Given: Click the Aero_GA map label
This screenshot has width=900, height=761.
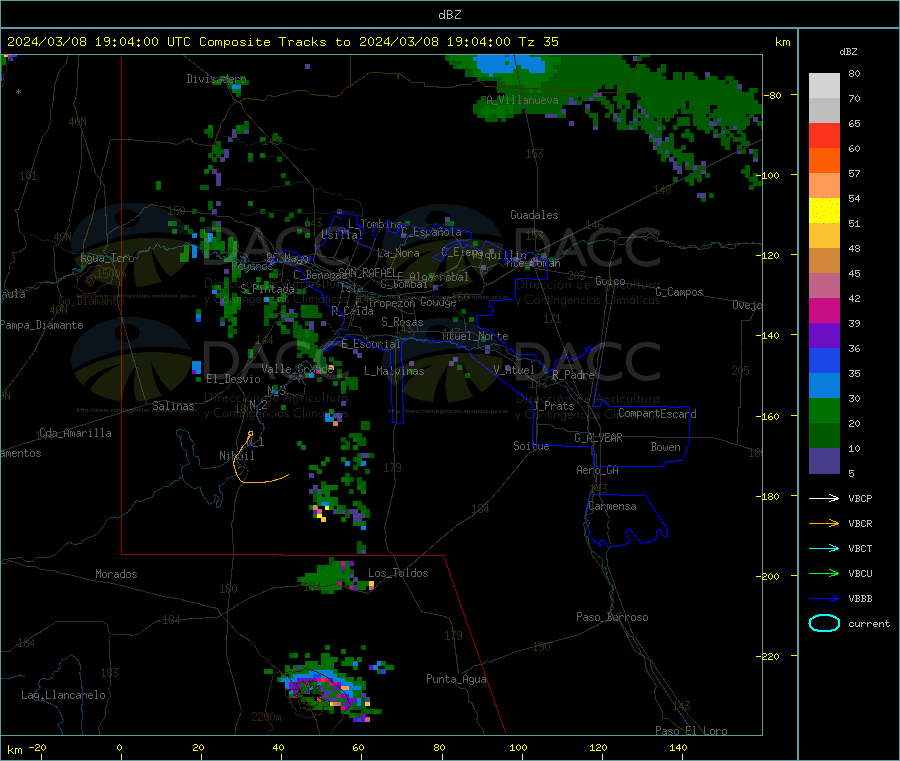Looking at the screenshot, I should coord(598,470).
